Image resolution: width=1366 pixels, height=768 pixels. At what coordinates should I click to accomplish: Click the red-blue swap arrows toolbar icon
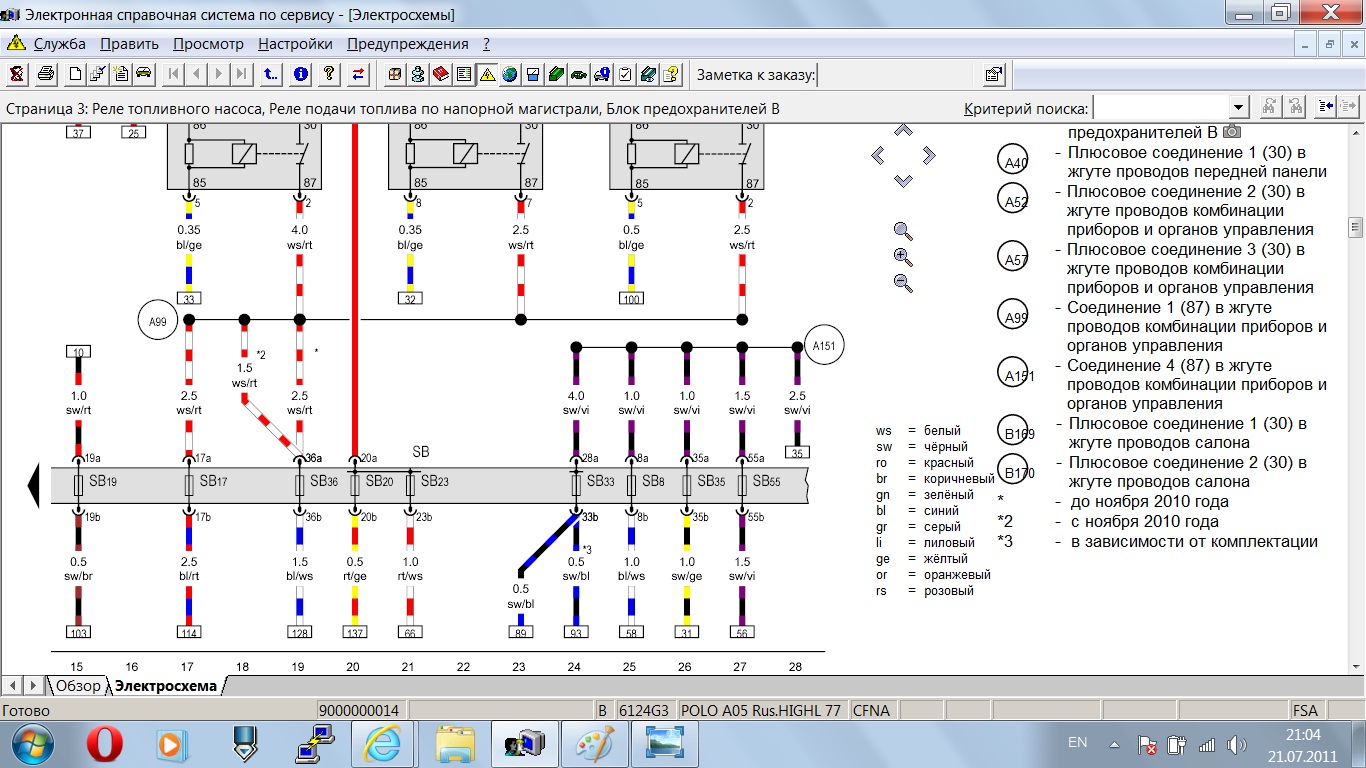358,74
